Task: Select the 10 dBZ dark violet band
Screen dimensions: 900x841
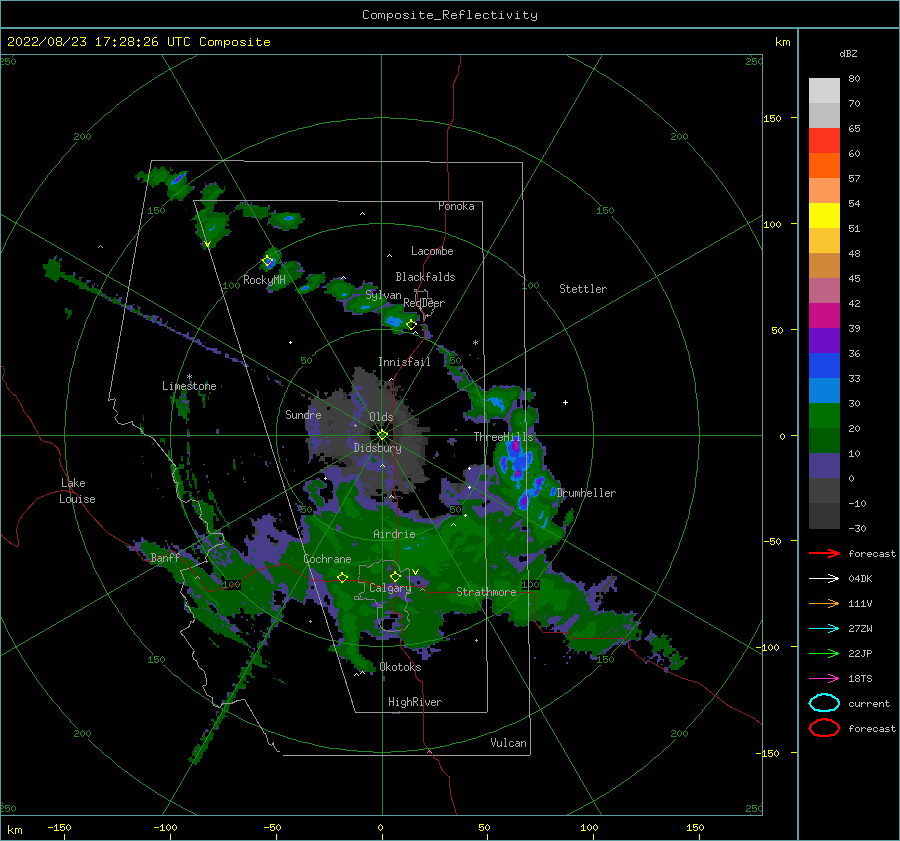Action: pos(824,465)
